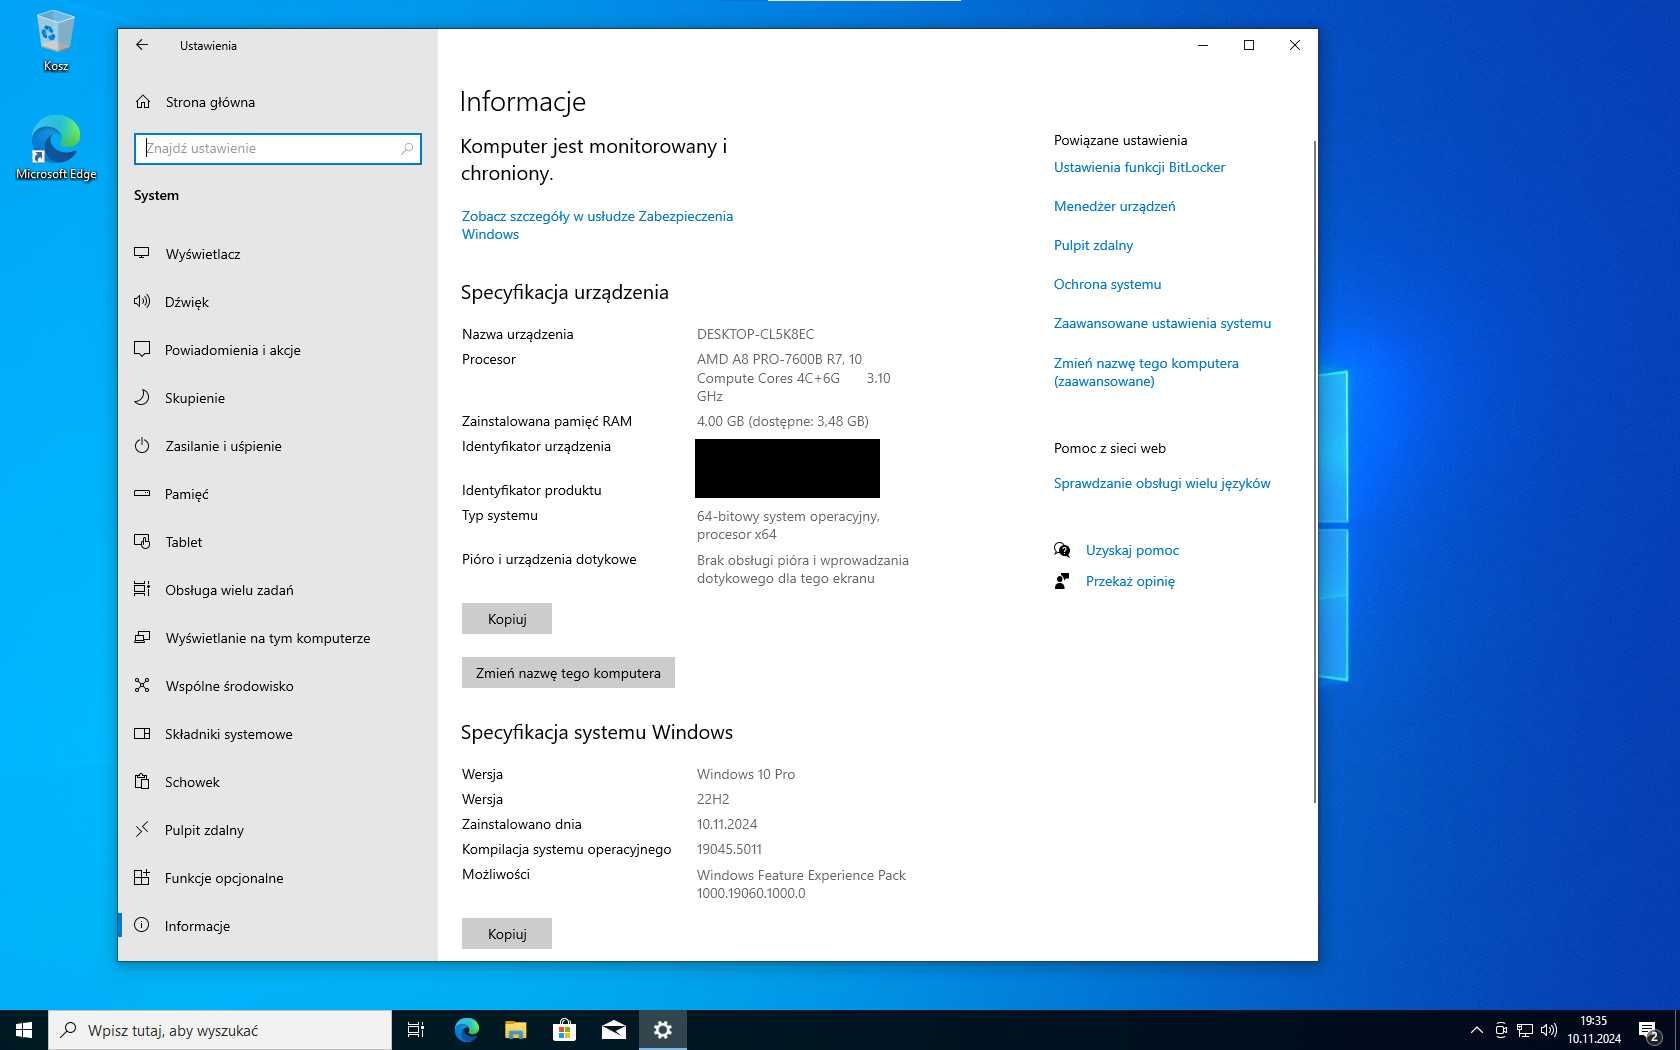The height and width of the screenshot is (1050, 1680).
Task: Open Microsoft Edge desktop shortcut
Action: pyautogui.click(x=56, y=148)
